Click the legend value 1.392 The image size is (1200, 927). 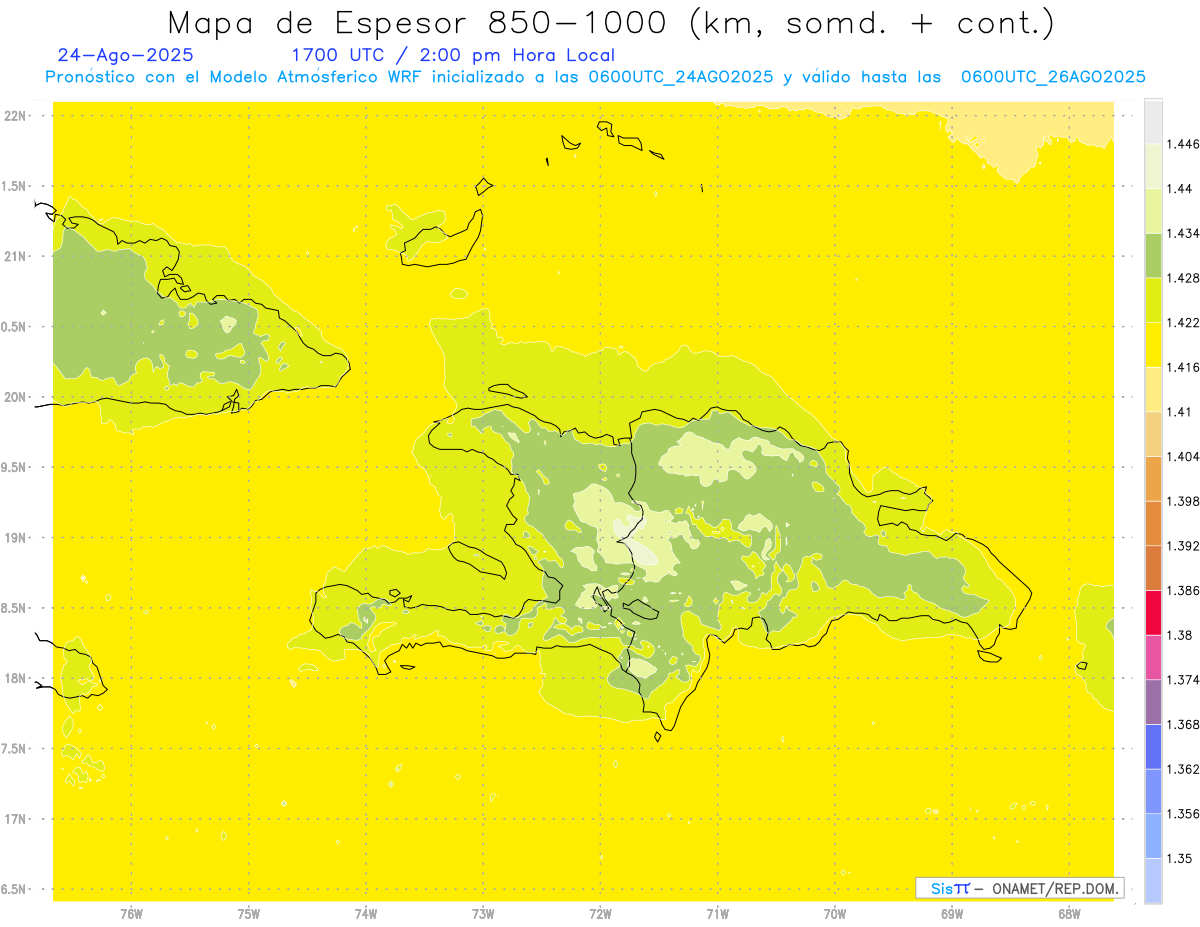pyautogui.click(x=1183, y=546)
